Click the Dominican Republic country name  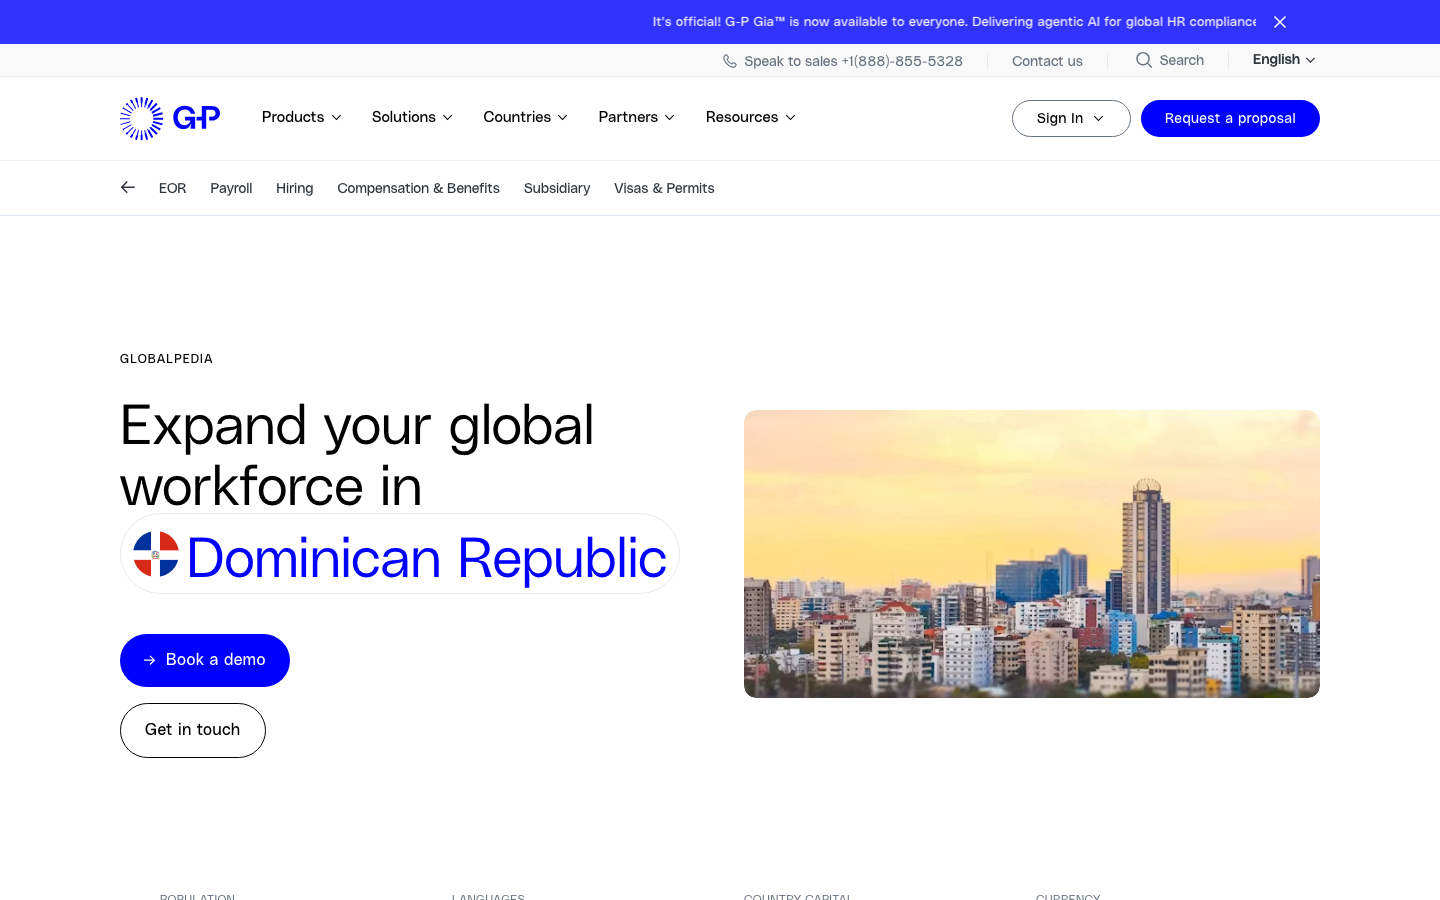click(x=426, y=557)
